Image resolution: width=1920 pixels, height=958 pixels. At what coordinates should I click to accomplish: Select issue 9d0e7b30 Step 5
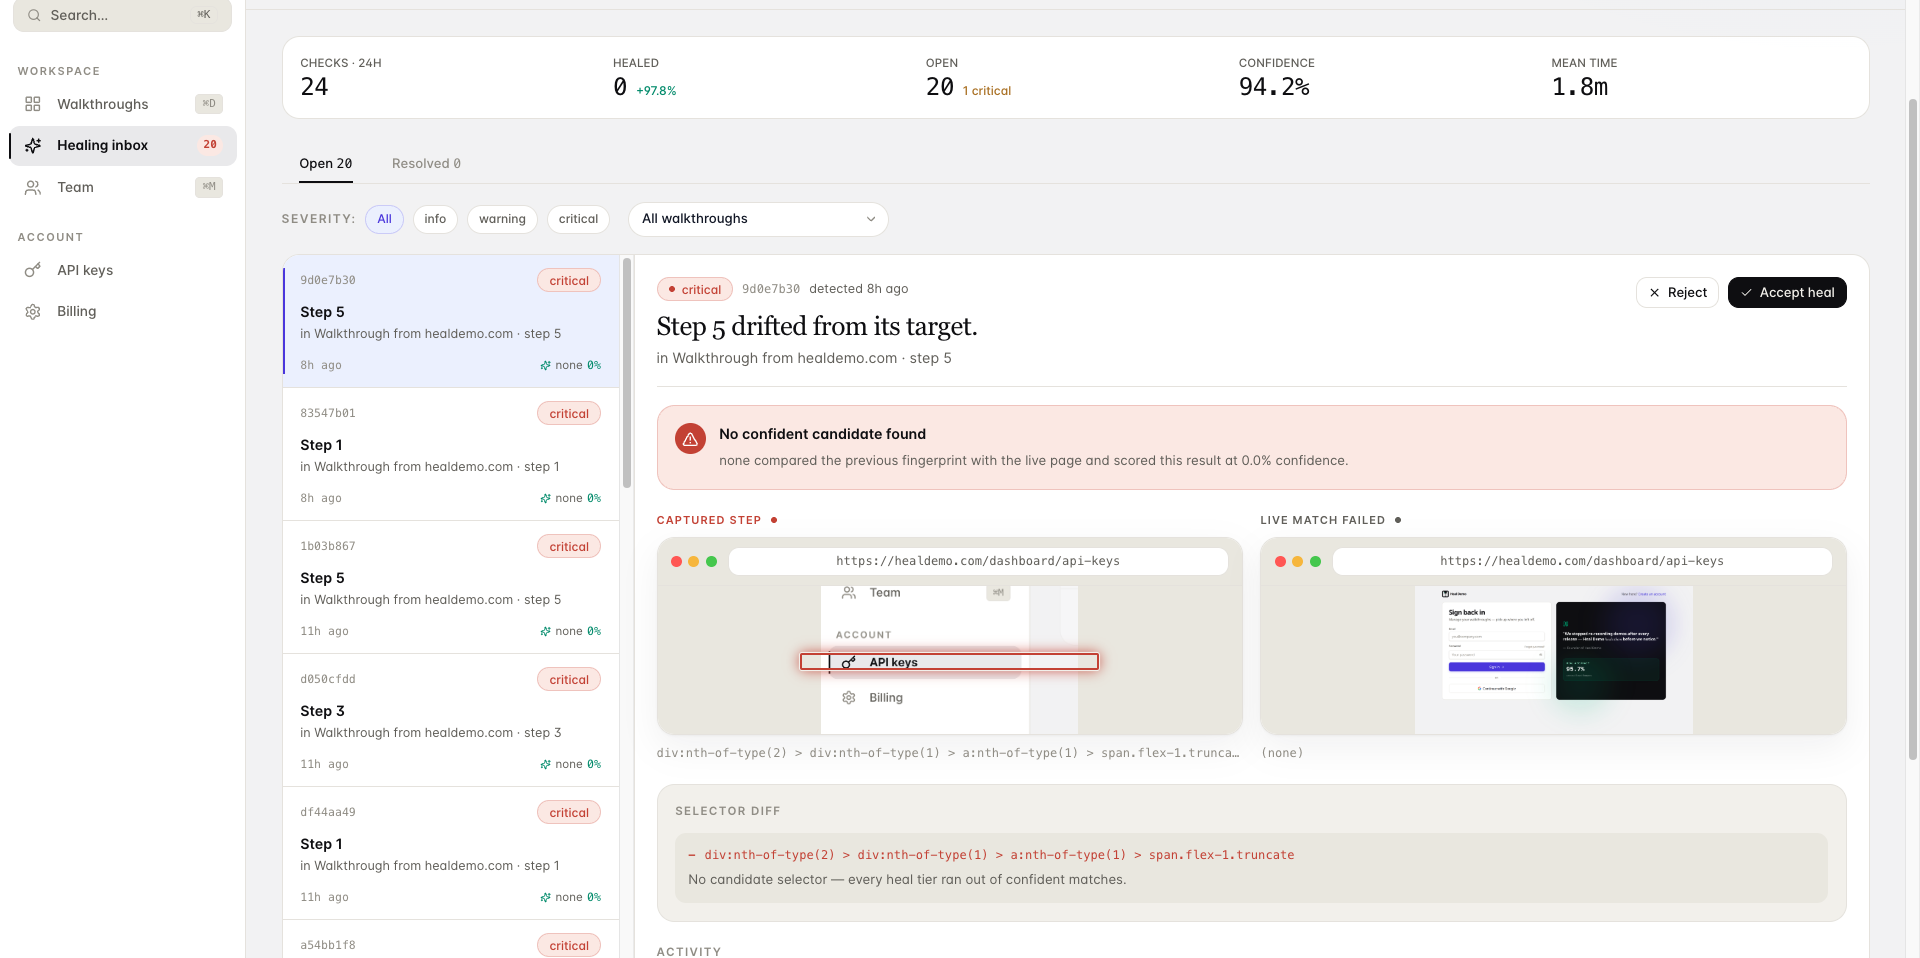tap(451, 321)
